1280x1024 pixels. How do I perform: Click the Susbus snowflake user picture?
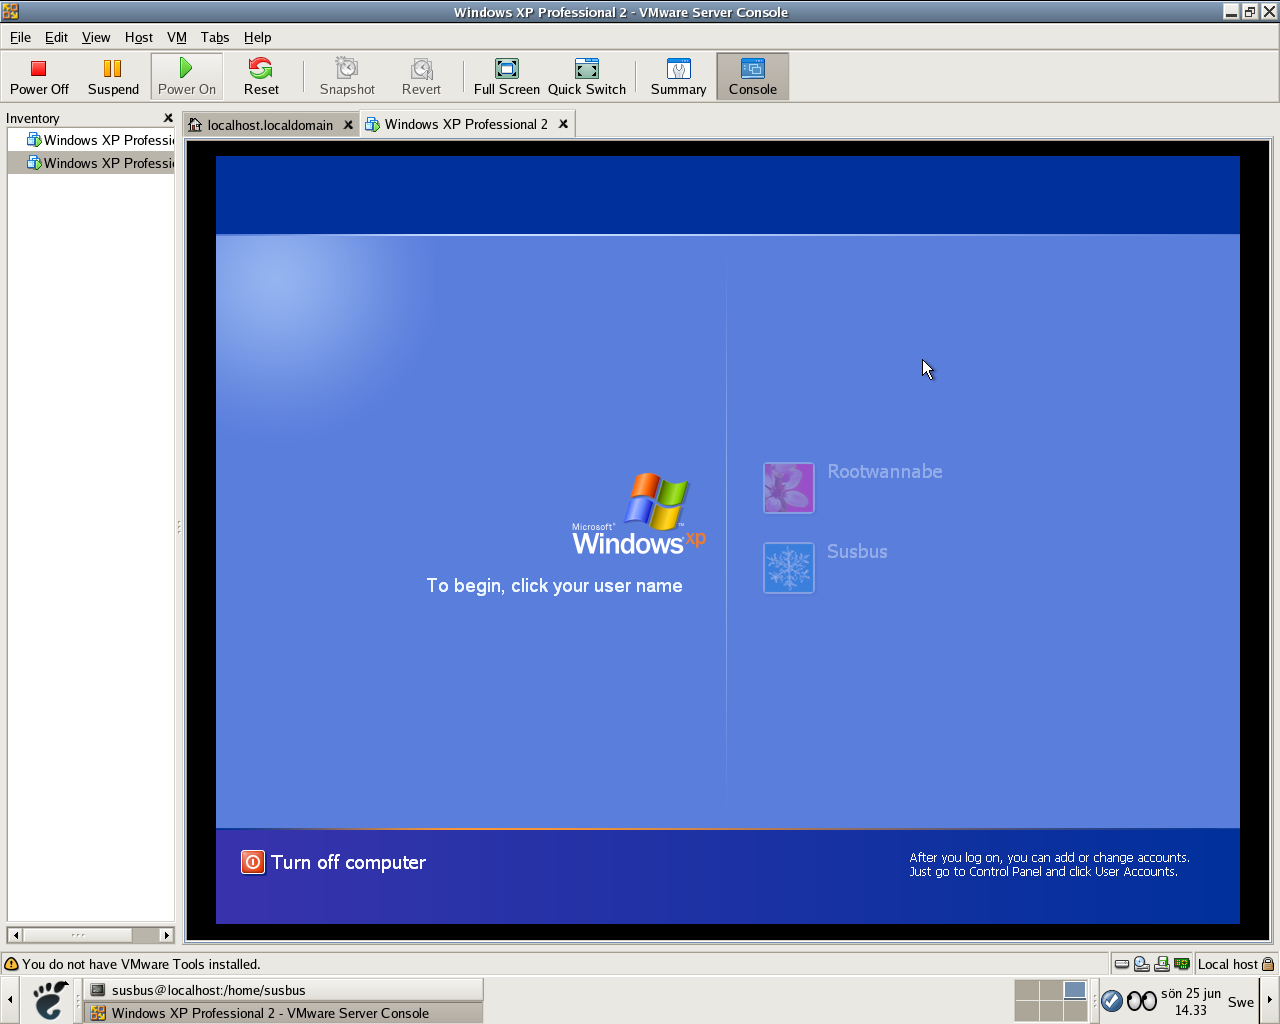pos(789,567)
